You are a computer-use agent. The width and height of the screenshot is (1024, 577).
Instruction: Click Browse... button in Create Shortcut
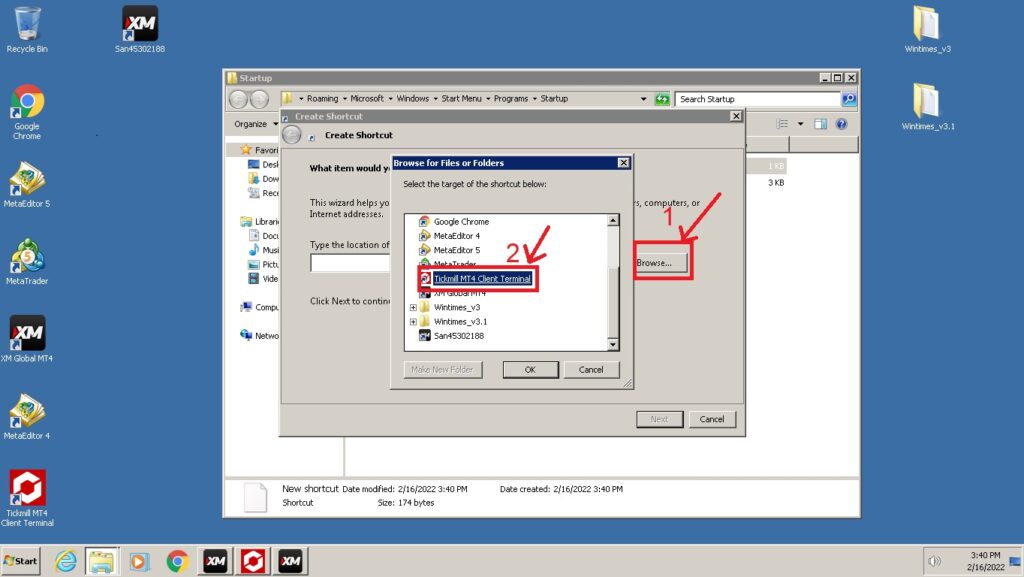pos(661,262)
